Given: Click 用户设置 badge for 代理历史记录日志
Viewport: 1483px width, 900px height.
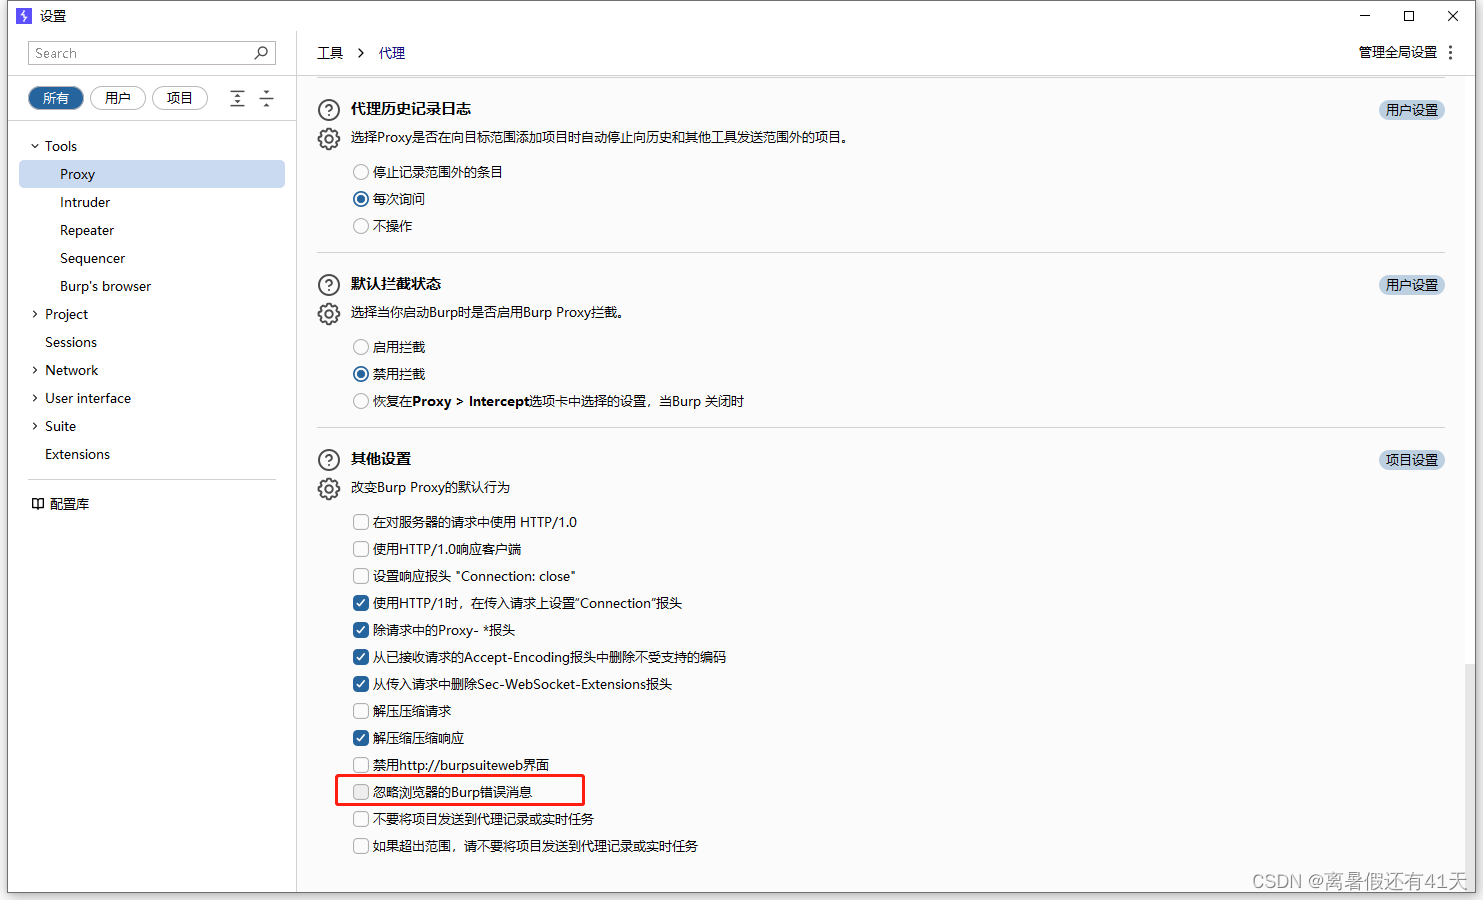Looking at the screenshot, I should tap(1412, 110).
